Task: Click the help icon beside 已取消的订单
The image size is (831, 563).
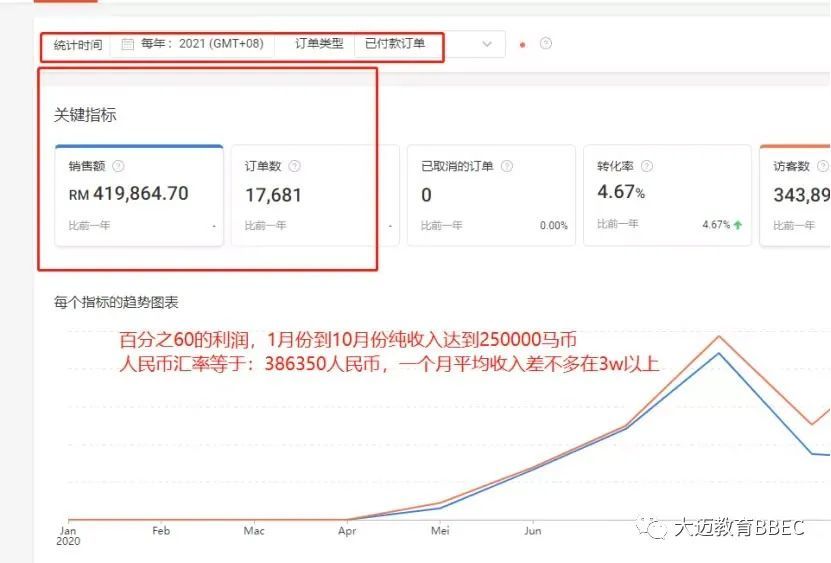Action: (x=507, y=166)
